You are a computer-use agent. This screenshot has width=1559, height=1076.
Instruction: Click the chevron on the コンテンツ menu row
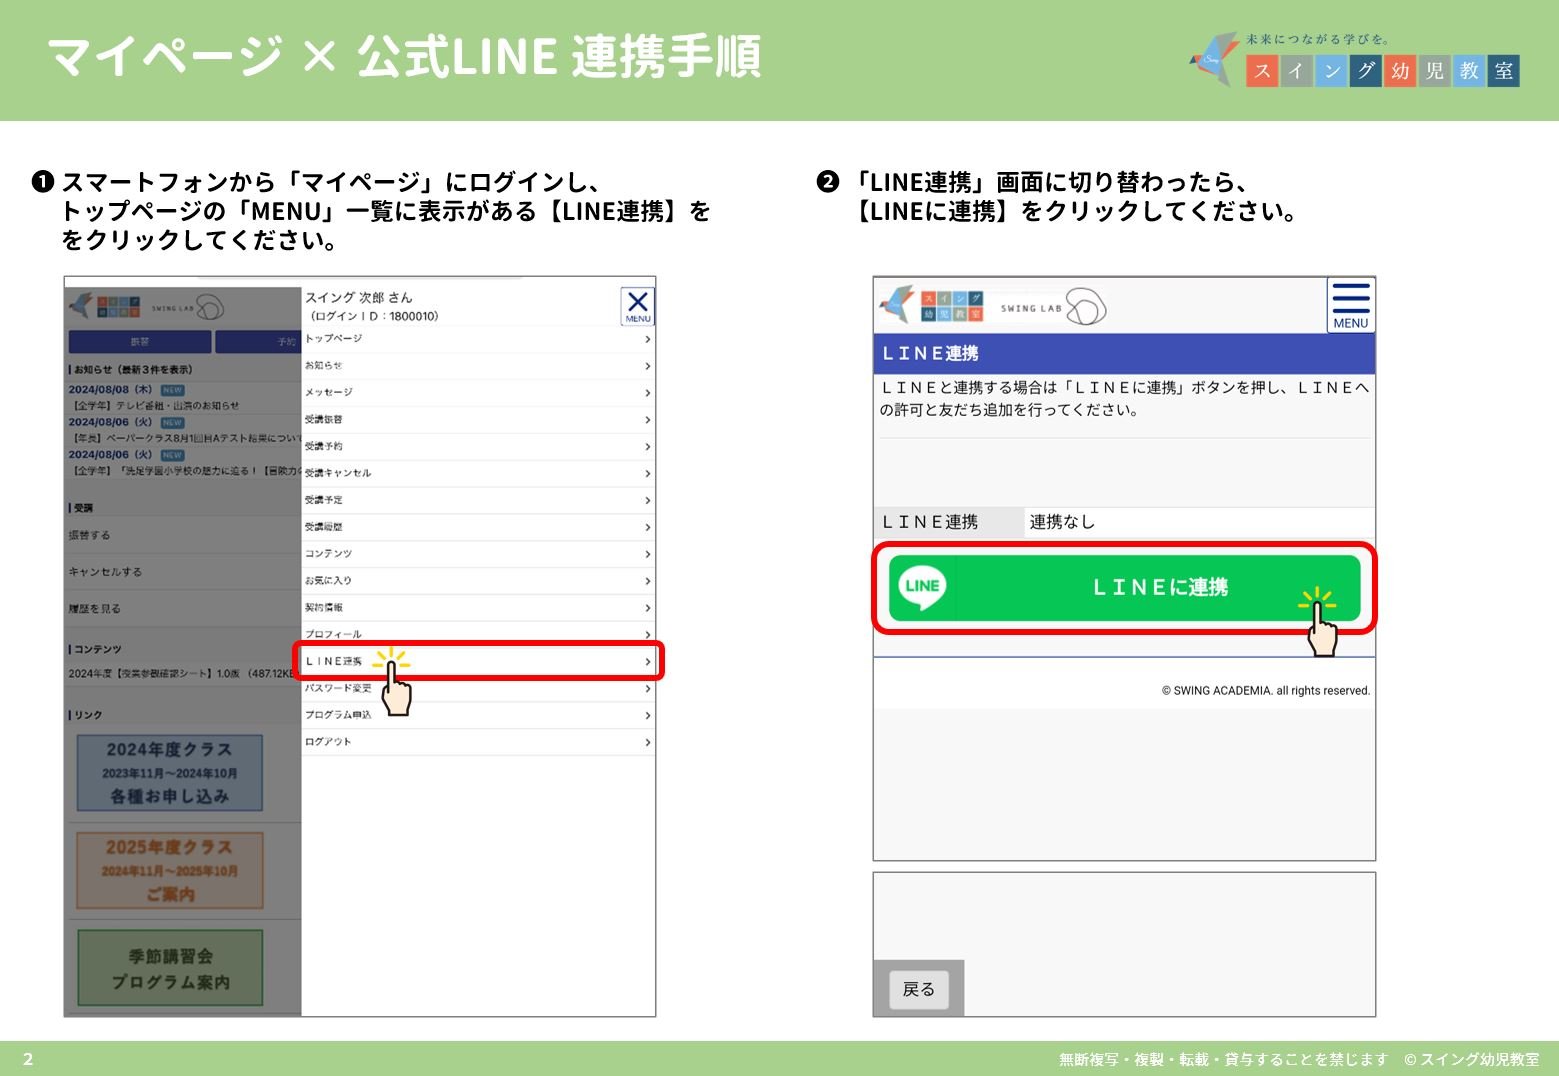(648, 555)
